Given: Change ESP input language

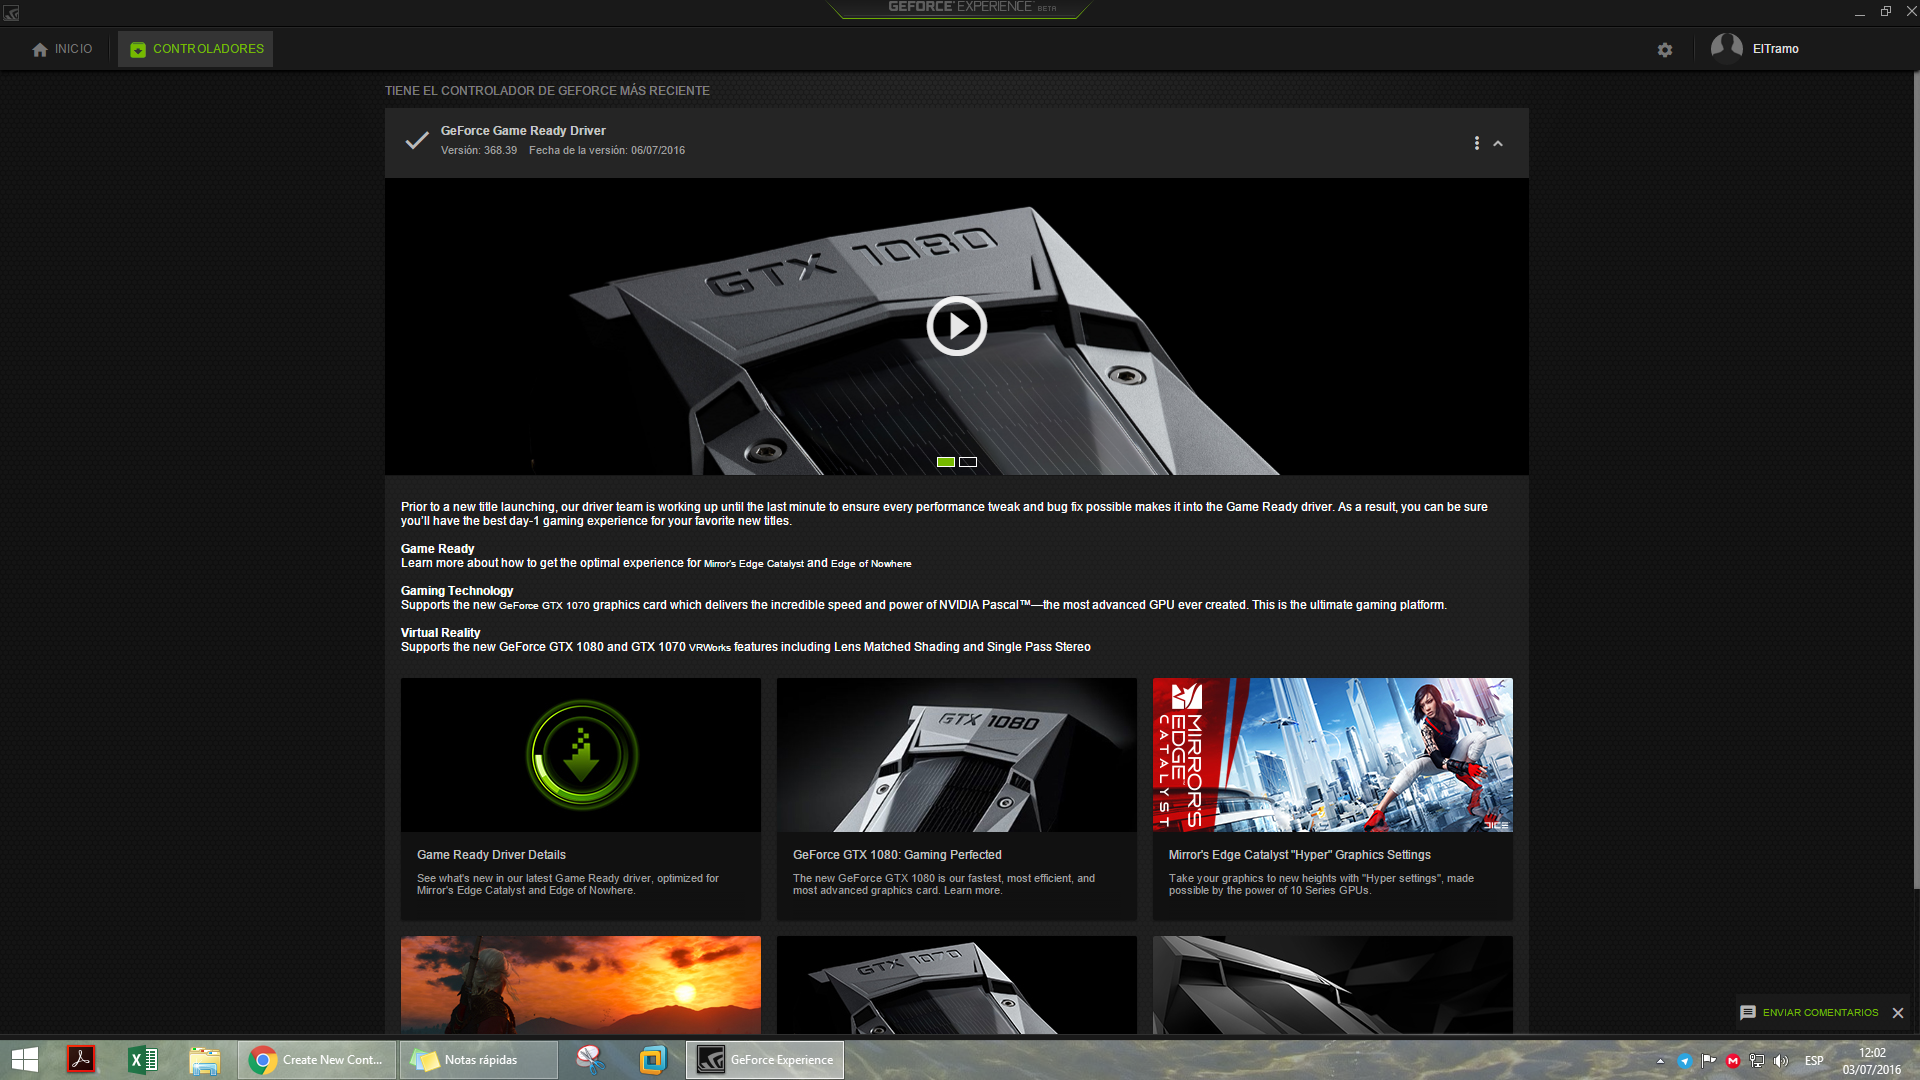Looking at the screenshot, I should click(x=1814, y=1061).
